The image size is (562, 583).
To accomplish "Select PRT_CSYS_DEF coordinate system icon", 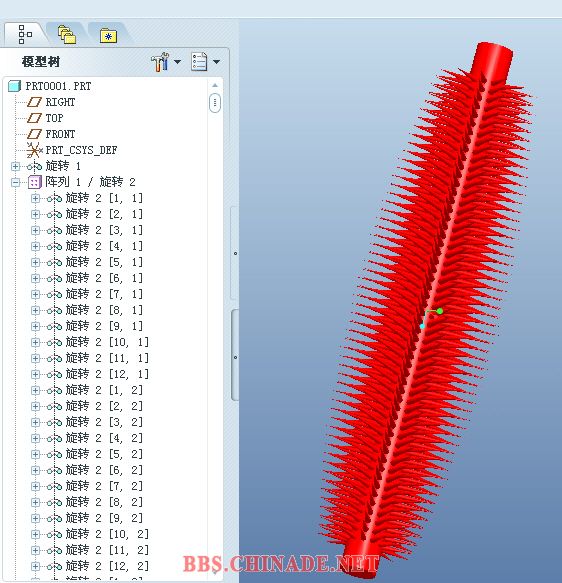I will (34, 150).
